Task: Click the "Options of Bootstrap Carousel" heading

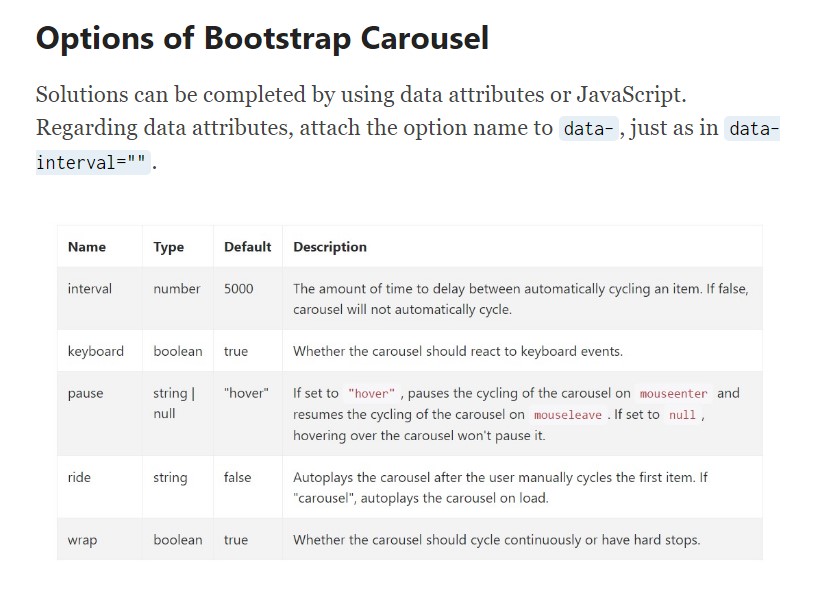Action: tap(262, 38)
